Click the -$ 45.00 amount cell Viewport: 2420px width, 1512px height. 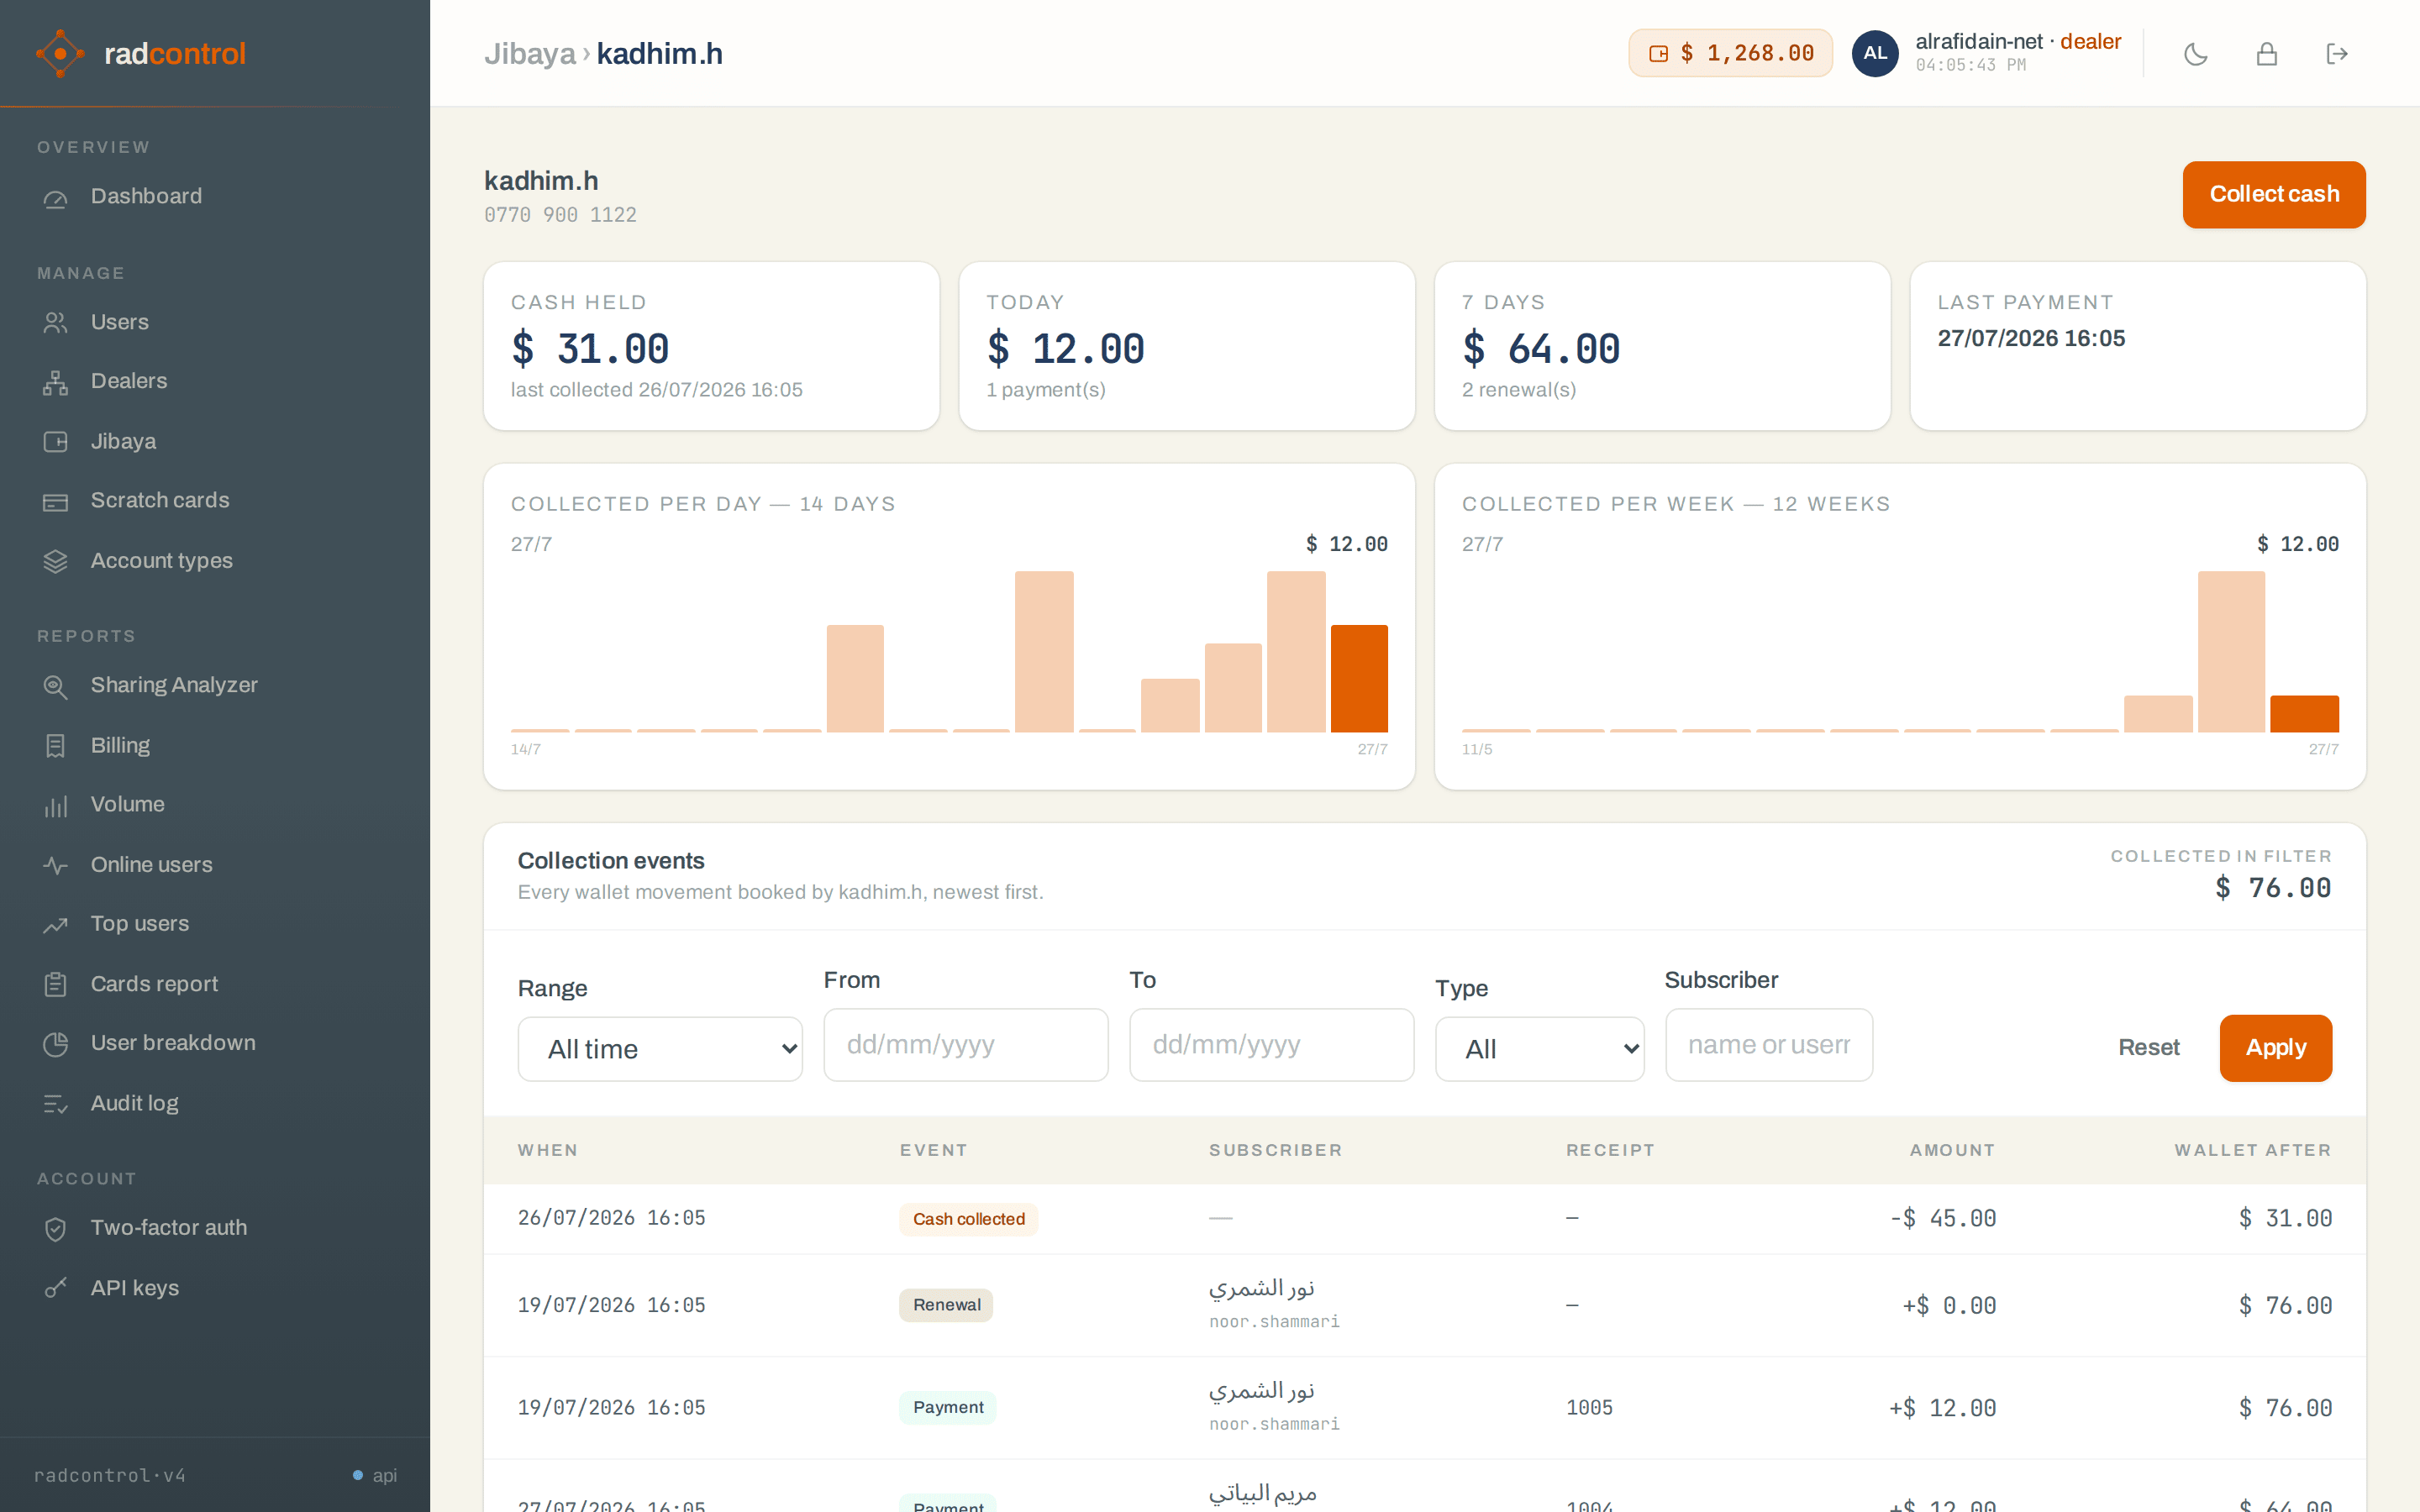tap(1943, 1219)
